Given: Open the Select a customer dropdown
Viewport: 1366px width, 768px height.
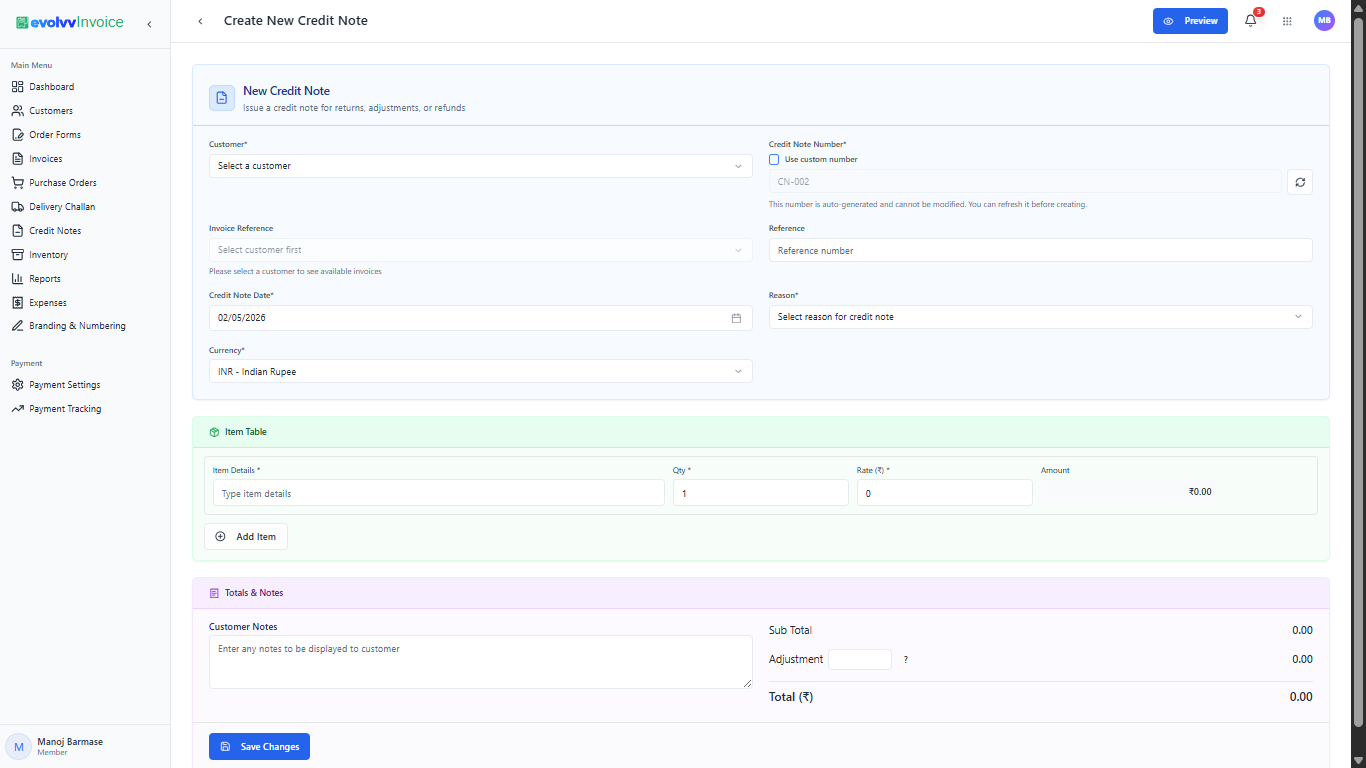Looking at the screenshot, I should (x=480, y=166).
